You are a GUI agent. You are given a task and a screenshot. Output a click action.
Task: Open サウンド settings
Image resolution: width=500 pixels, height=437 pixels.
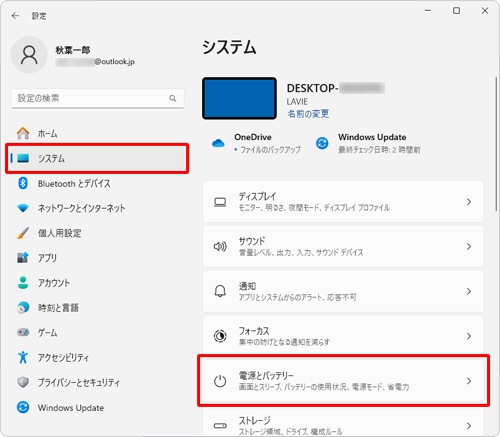coord(343,247)
